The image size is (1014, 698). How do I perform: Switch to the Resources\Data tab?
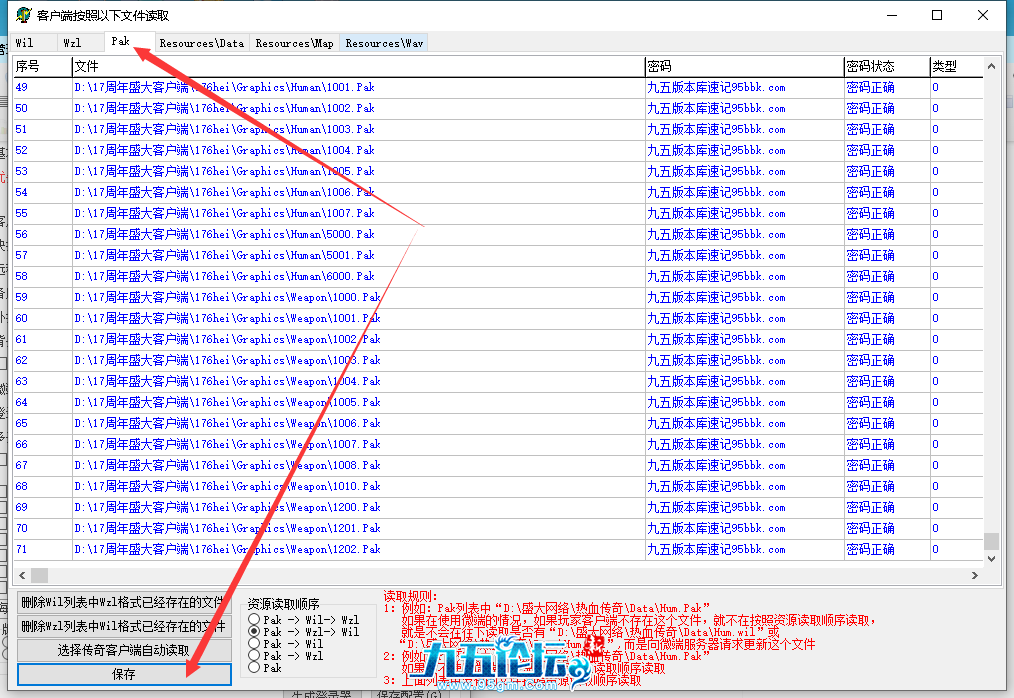[201, 43]
